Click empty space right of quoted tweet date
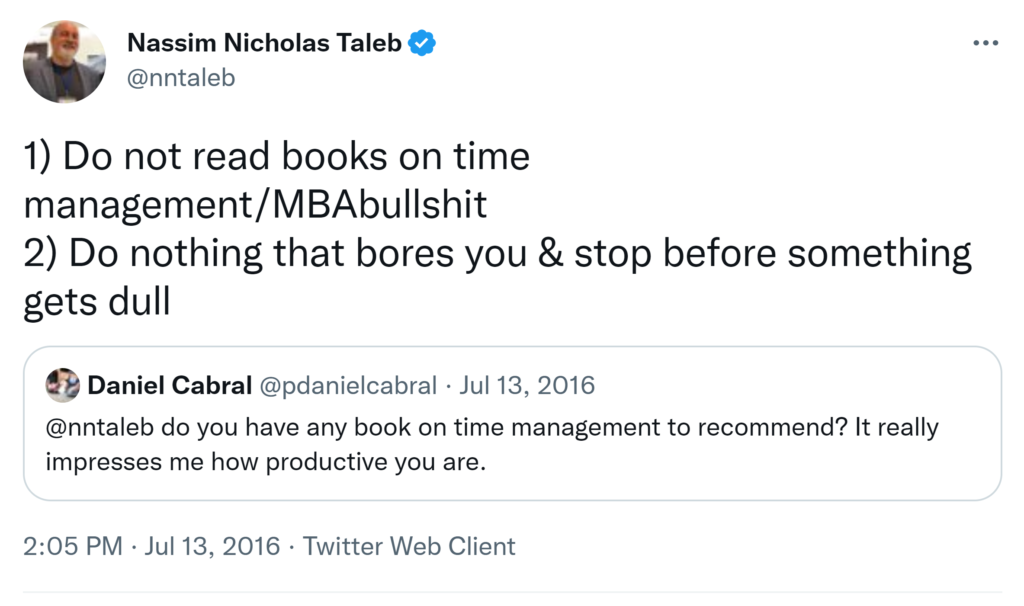 (x=800, y=385)
